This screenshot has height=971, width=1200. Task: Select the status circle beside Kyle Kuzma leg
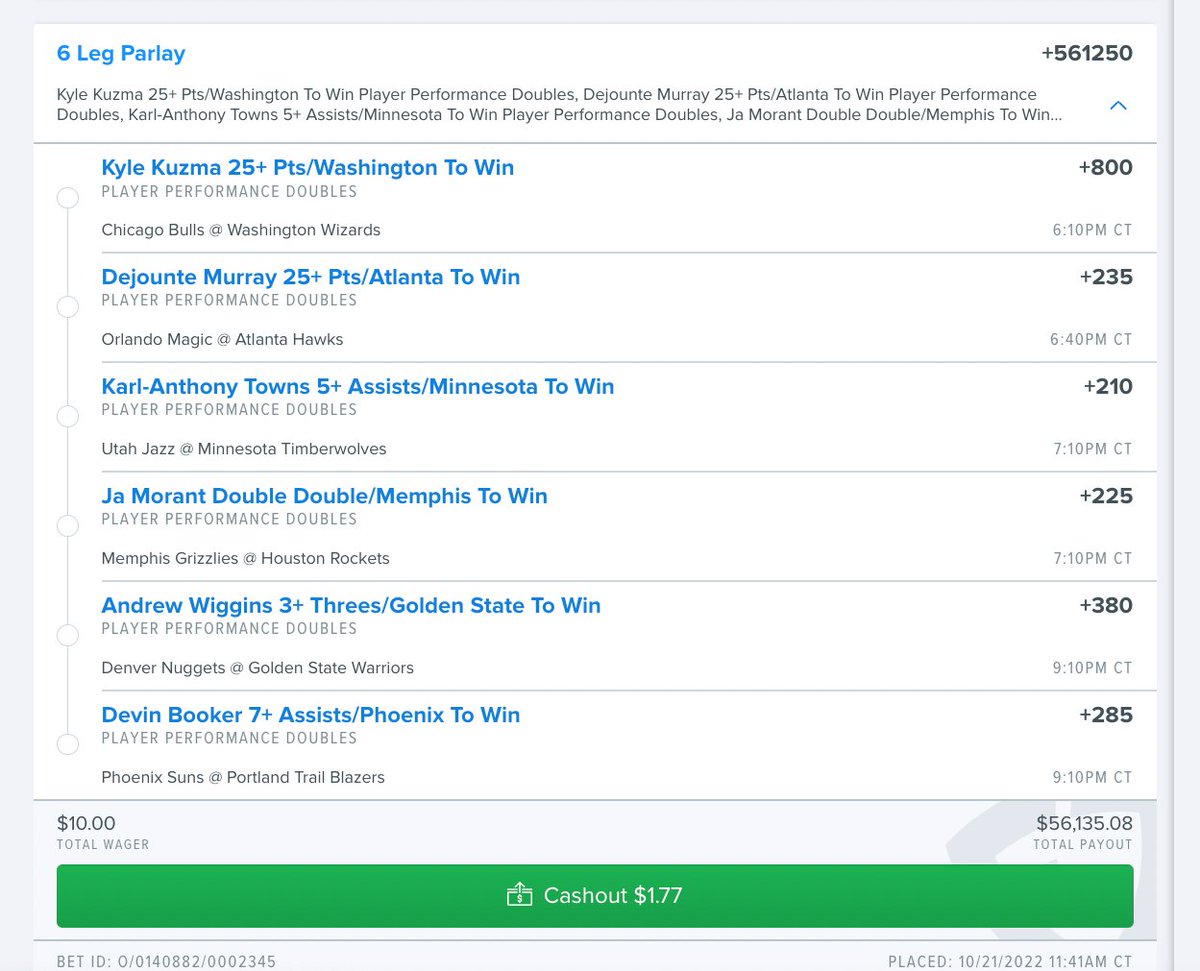[67, 197]
